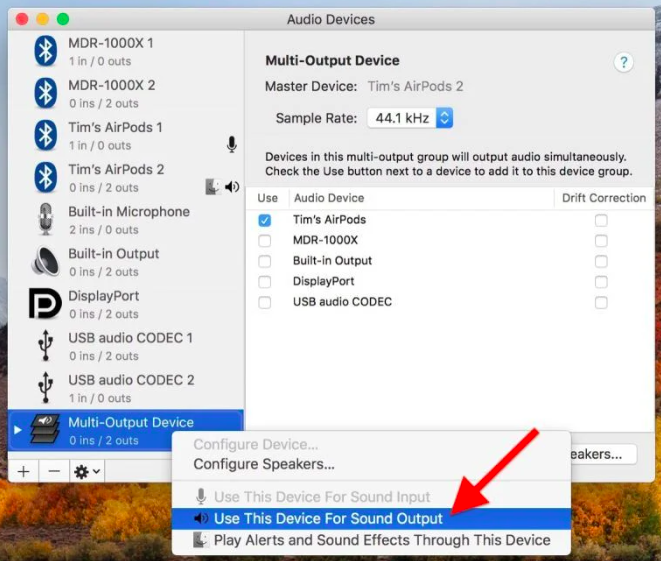
Task: Enable Drift Correction for Built-in Output
Action: click(601, 261)
